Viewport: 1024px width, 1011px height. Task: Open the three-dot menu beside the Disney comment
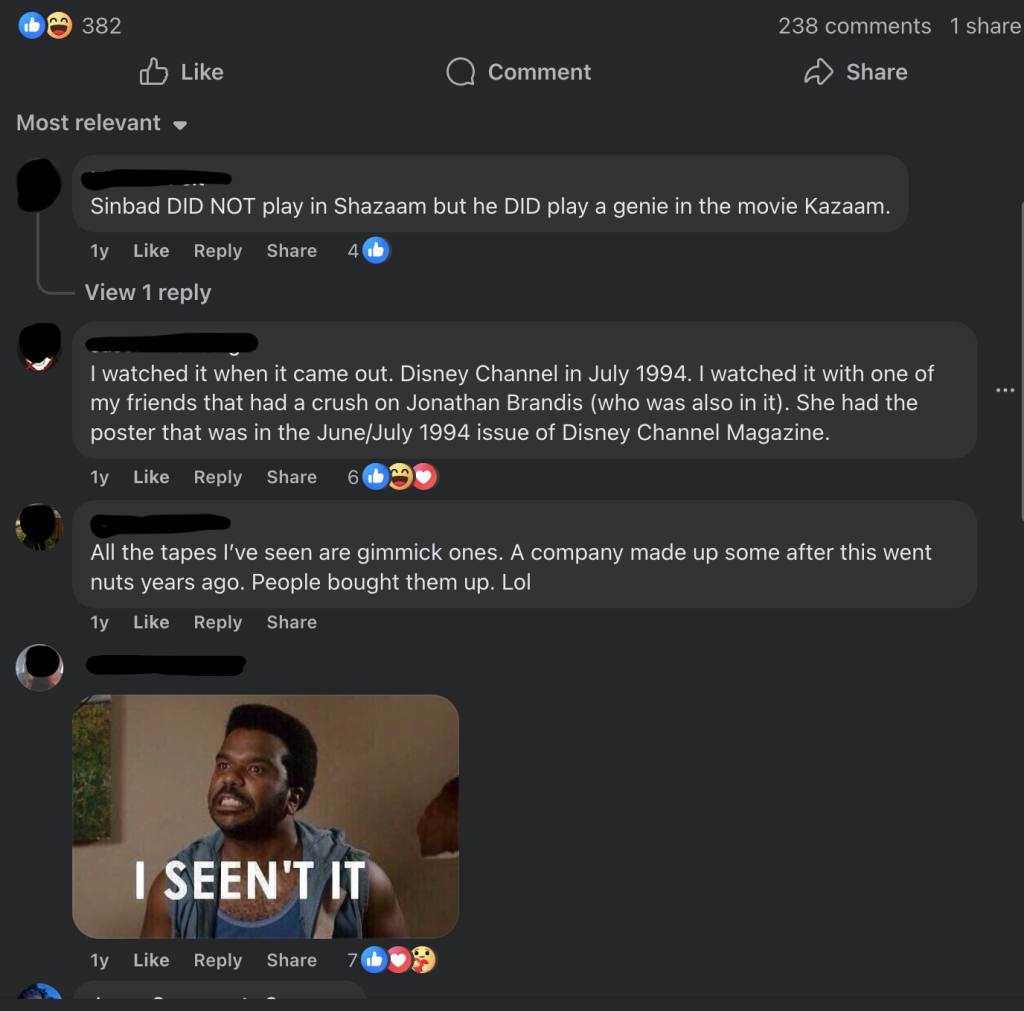pos(1005,390)
